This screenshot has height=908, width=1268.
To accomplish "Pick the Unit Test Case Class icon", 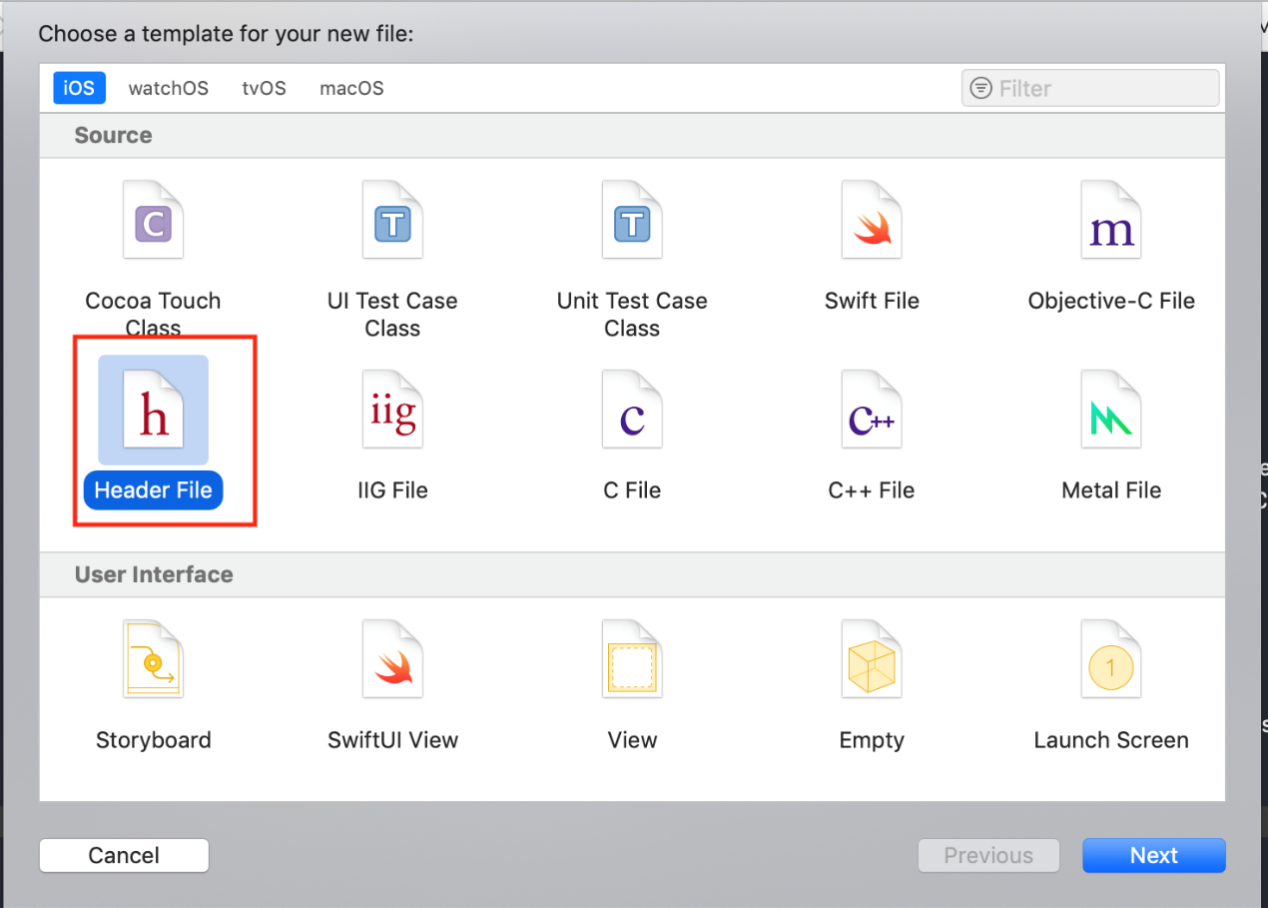I will point(631,226).
